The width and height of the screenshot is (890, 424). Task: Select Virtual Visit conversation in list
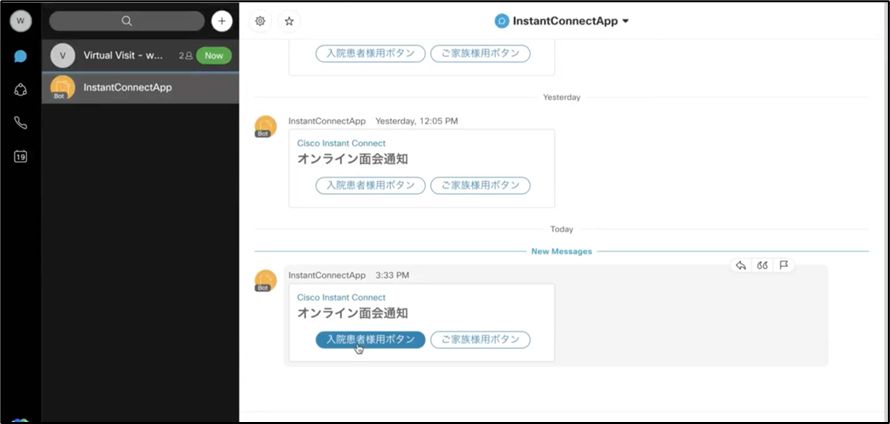click(x=140, y=56)
